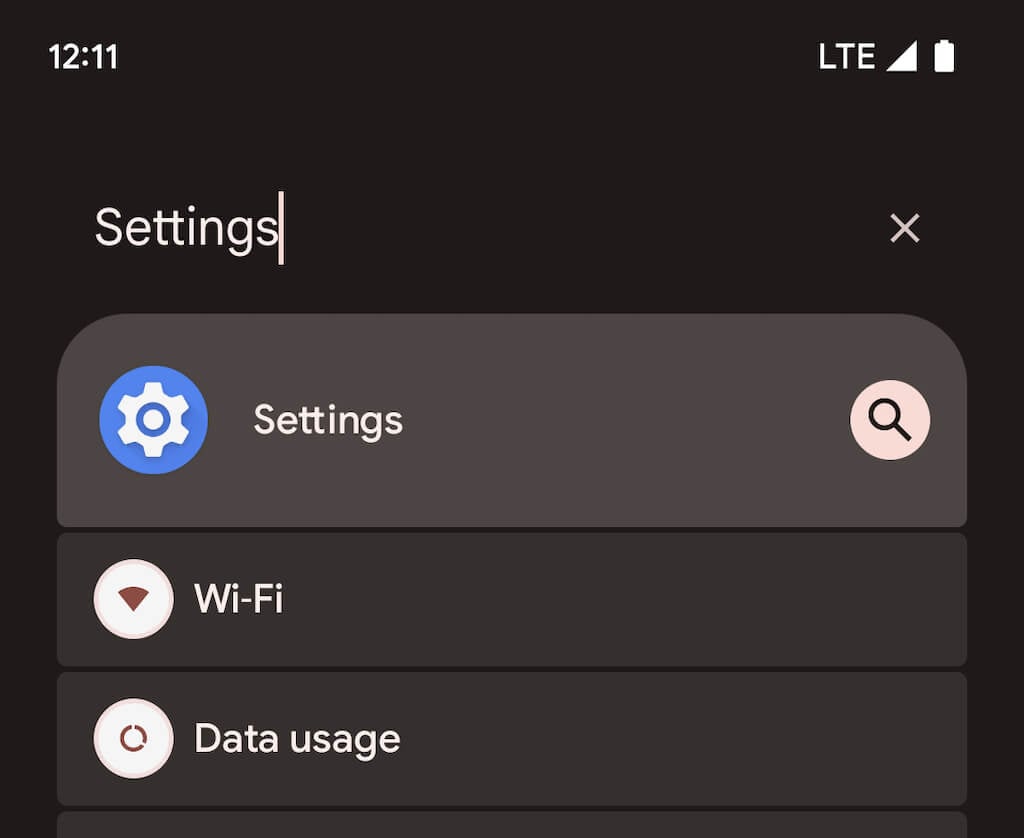1024x838 pixels.
Task: Tap the battery icon in status bar
Action: 944,57
